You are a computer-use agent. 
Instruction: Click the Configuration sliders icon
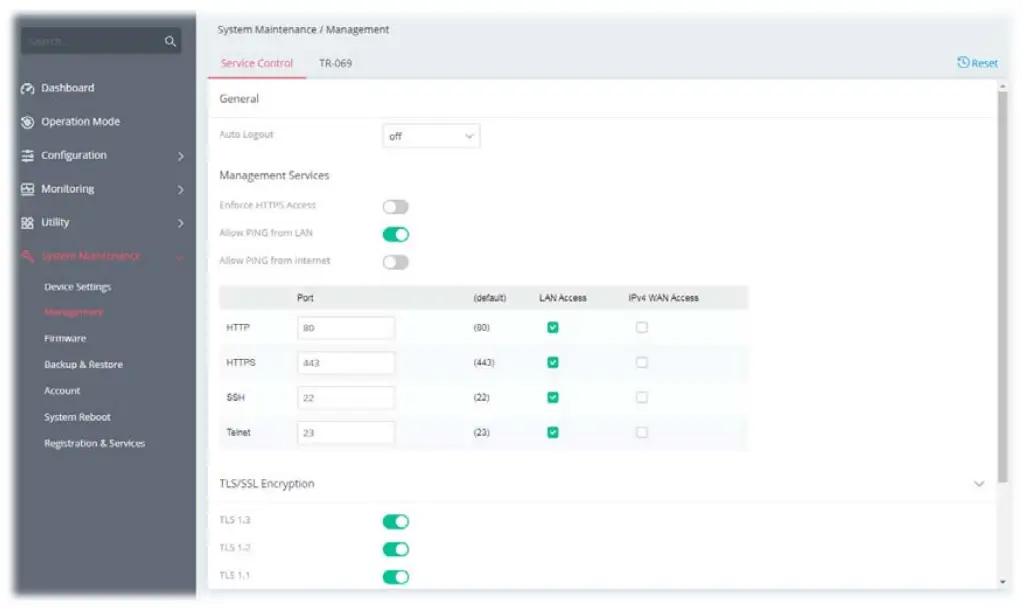[x=28, y=156]
